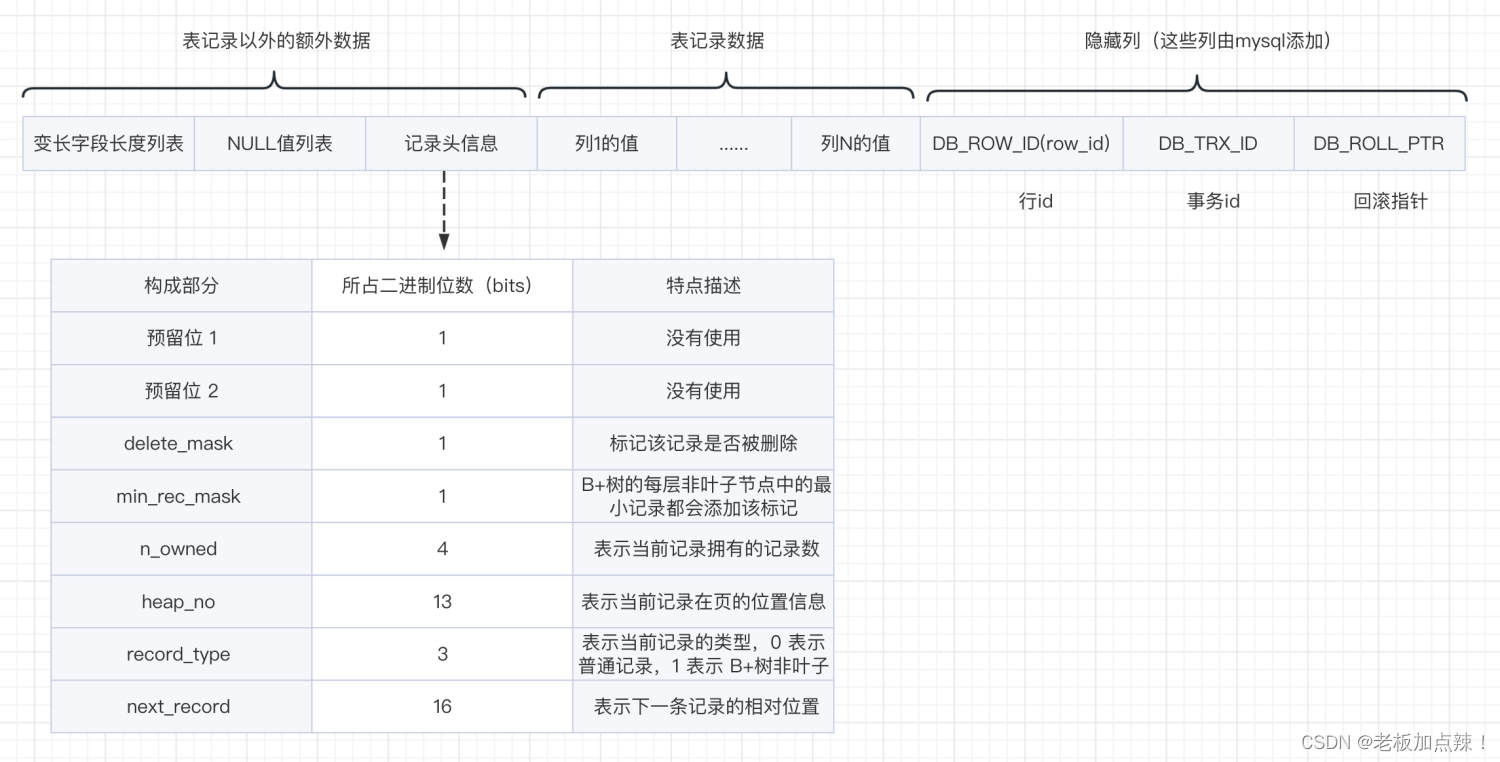This screenshot has height=762, width=1500.
Task: Select the bit count in 预留位 2 row
Action: 442,391
